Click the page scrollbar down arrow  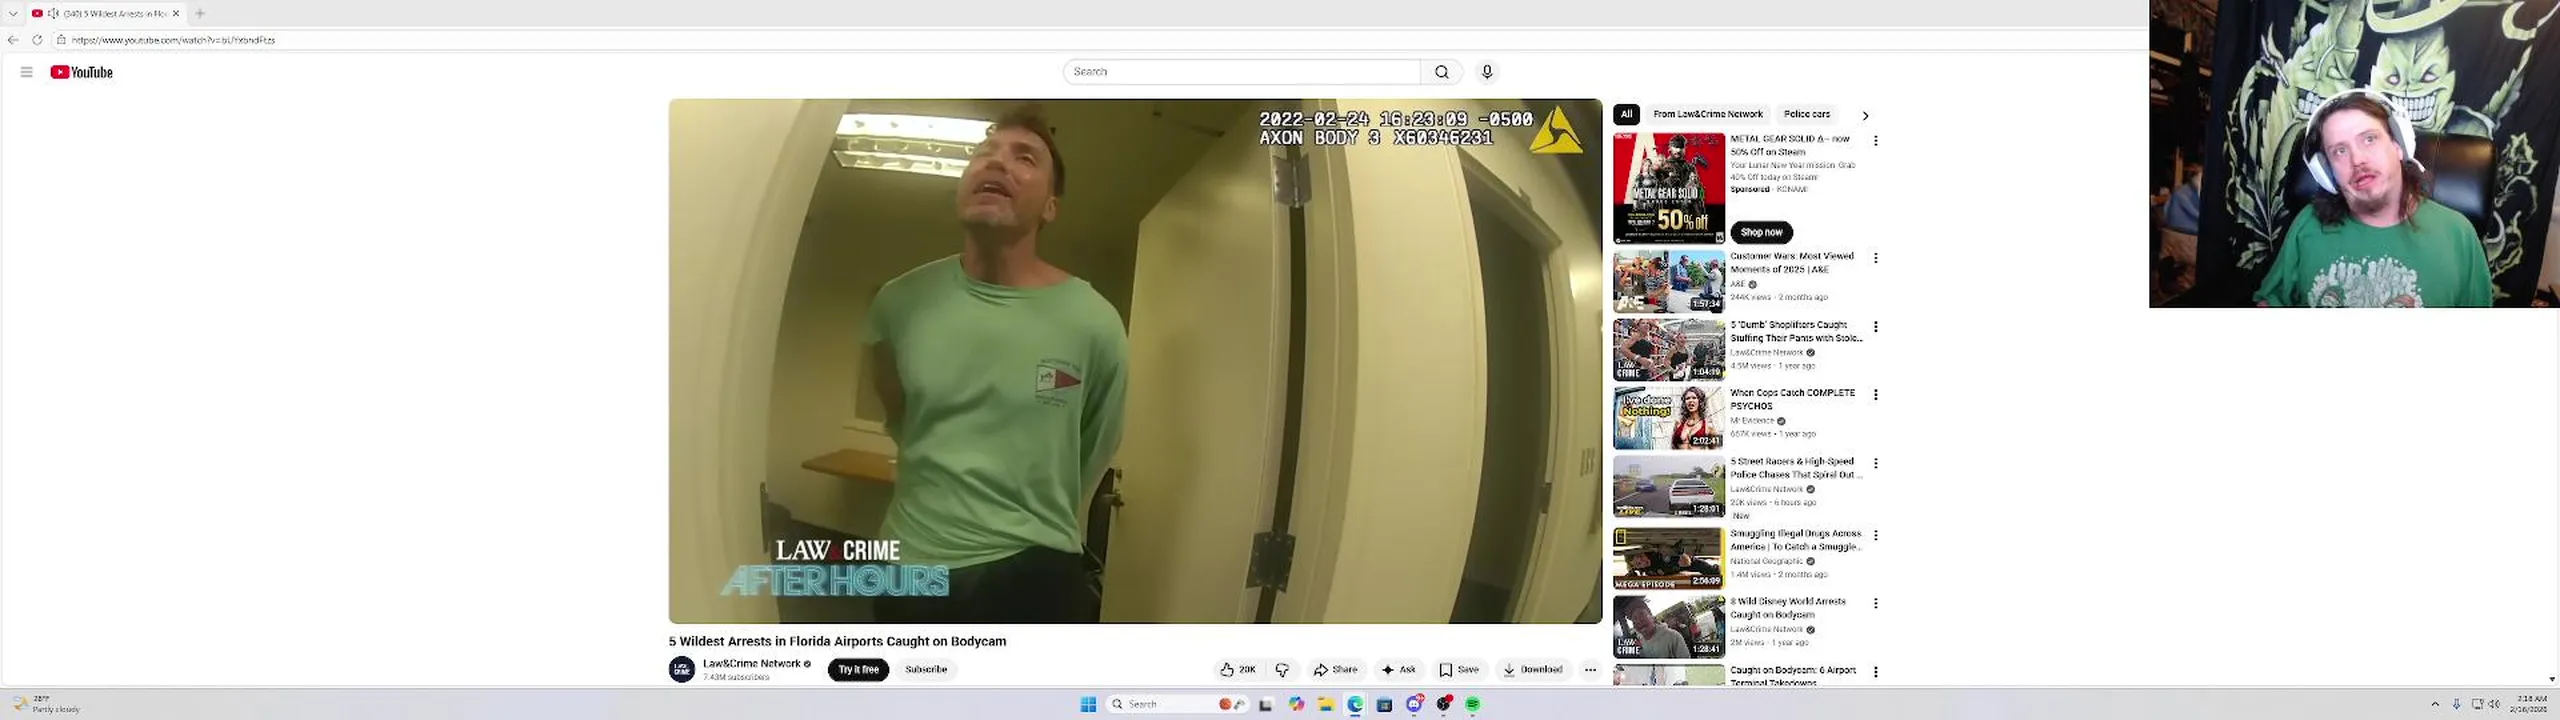coord(2552,679)
